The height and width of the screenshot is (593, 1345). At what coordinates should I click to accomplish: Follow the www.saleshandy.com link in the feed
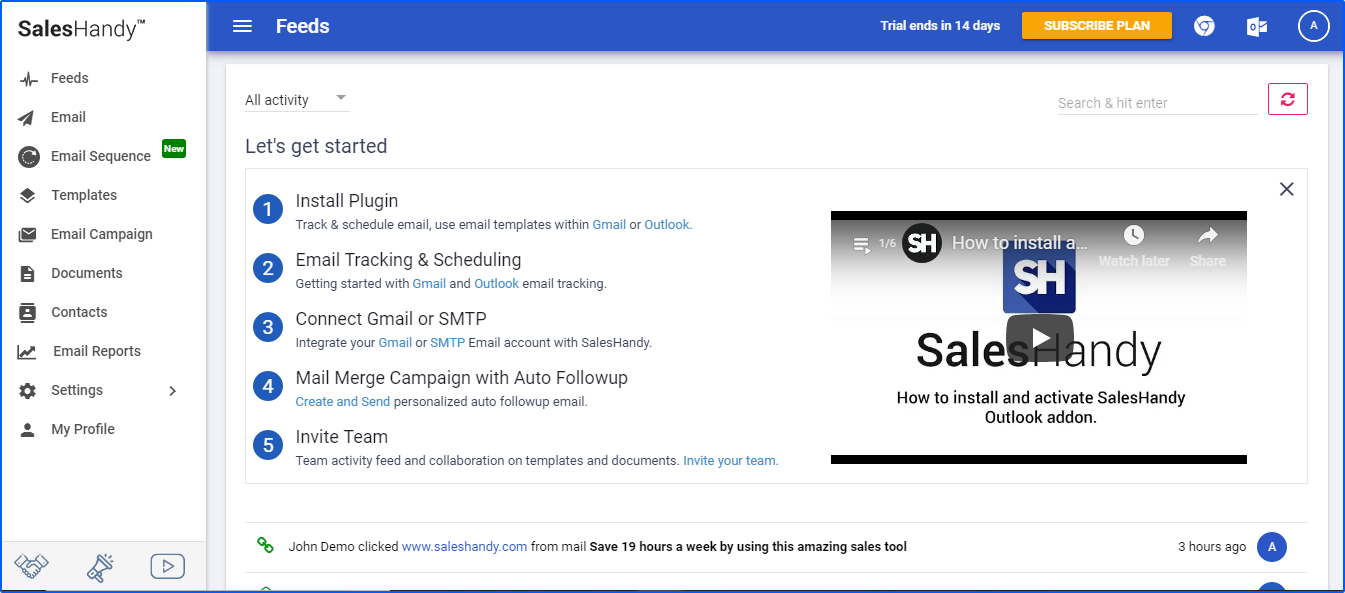click(x=464, y=546)
